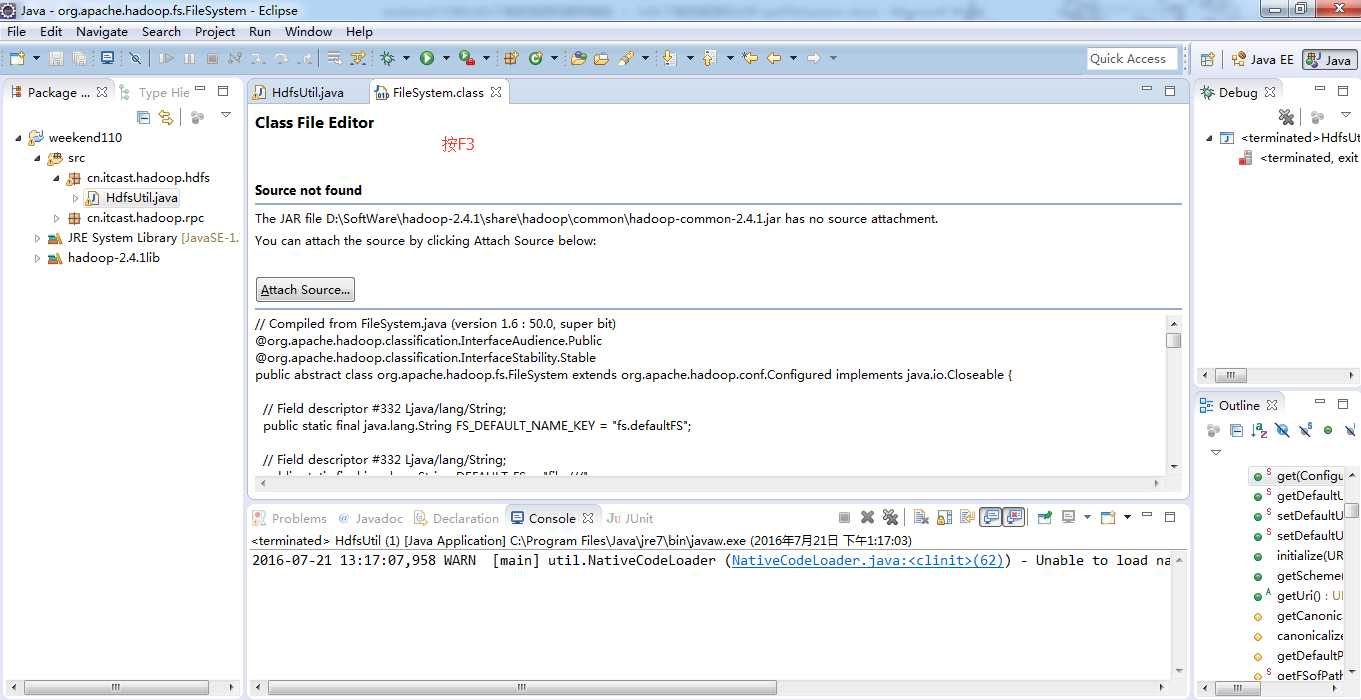Toggle Hide Static Members in Outline toolbar
This screenshot has height=700, width=1361.
coord(1305,430)
